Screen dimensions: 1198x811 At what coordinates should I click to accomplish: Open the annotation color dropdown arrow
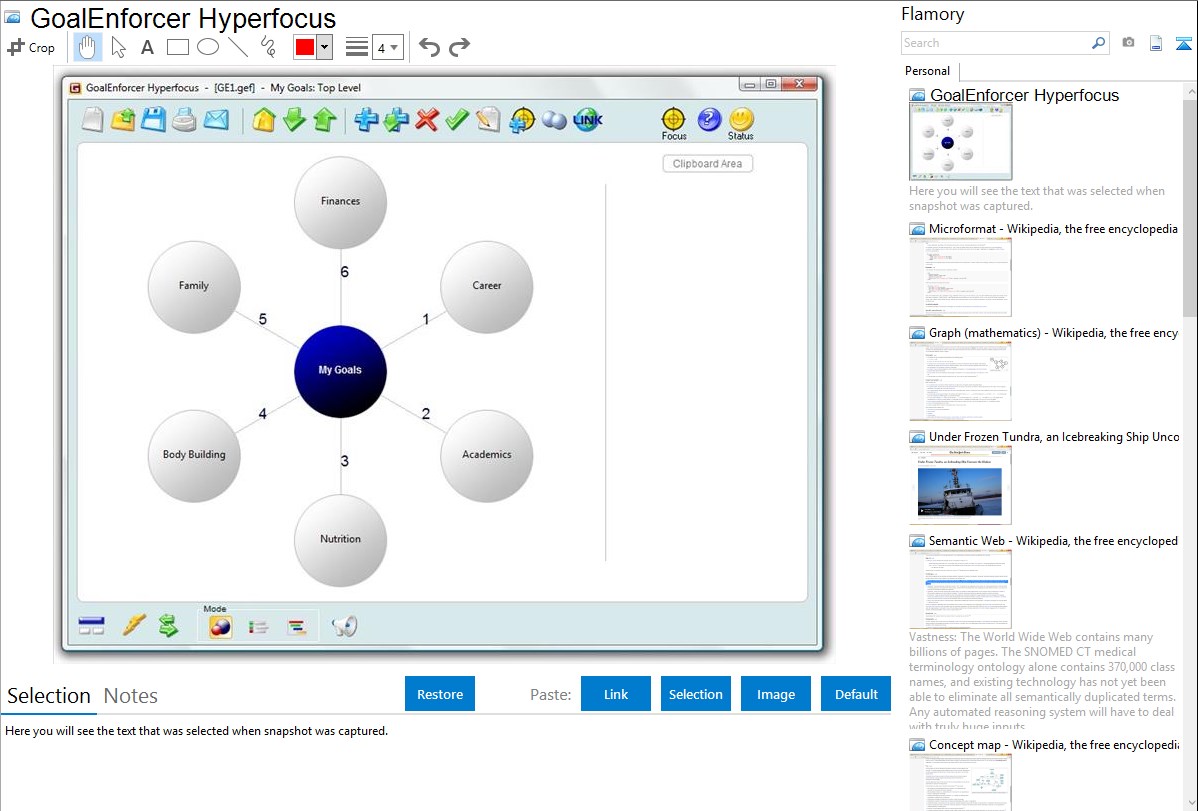click(324, 47)
